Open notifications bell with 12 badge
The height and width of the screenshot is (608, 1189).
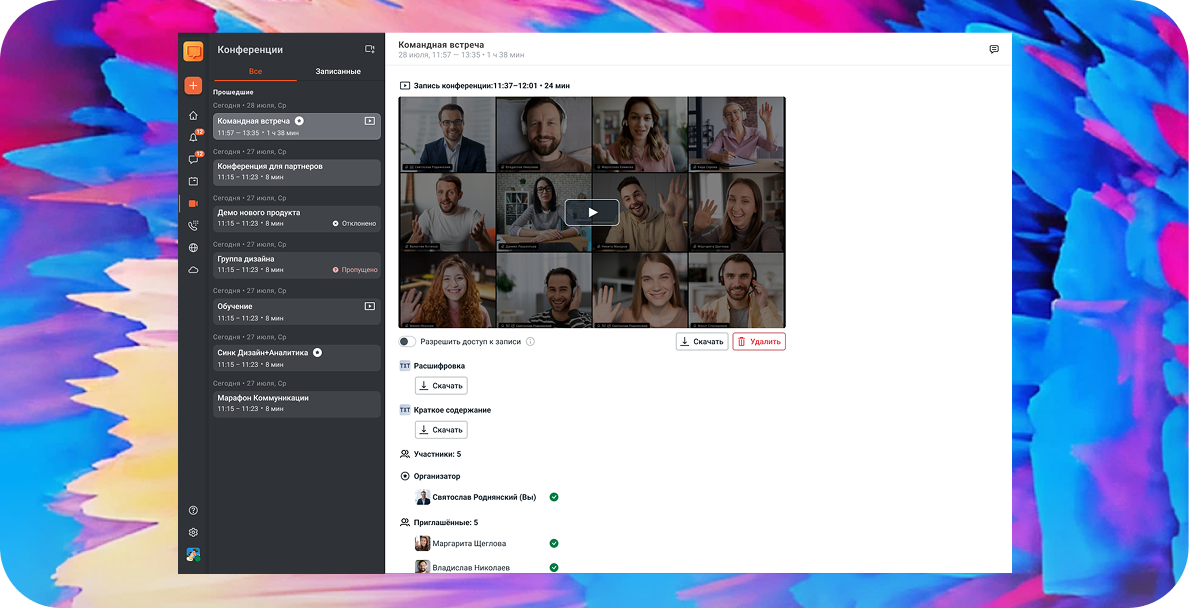193,138
